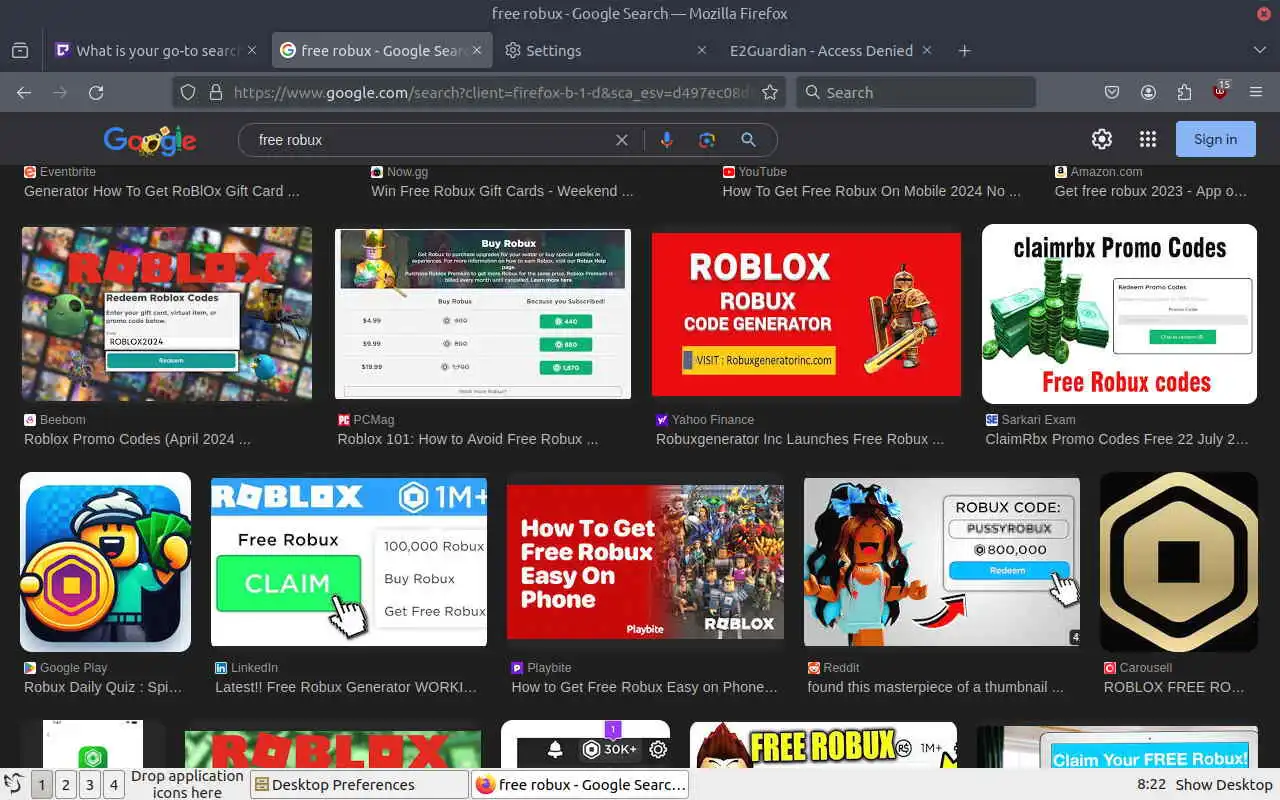Open the Carousell gold Robux logo image
1280x800 pixels.
[x=1179, y=562]
